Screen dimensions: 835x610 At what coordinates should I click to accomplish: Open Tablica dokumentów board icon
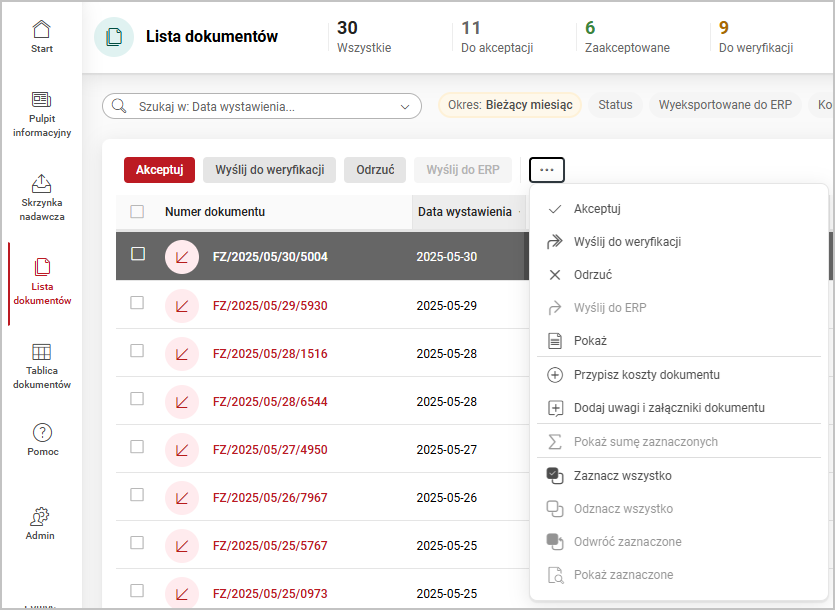coord(42,352)
